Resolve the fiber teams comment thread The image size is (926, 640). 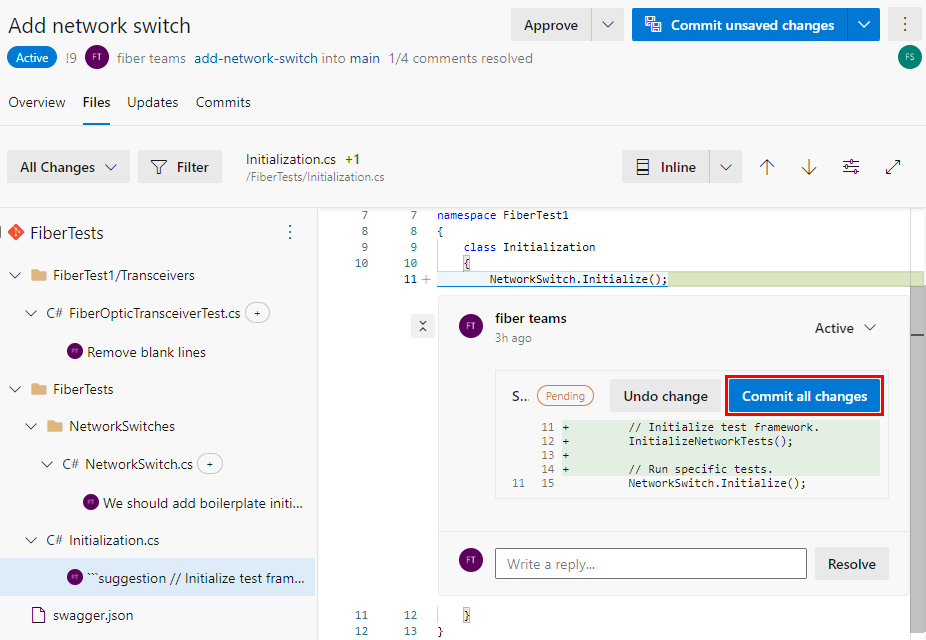pyautogui.click(x=851, y=563)
